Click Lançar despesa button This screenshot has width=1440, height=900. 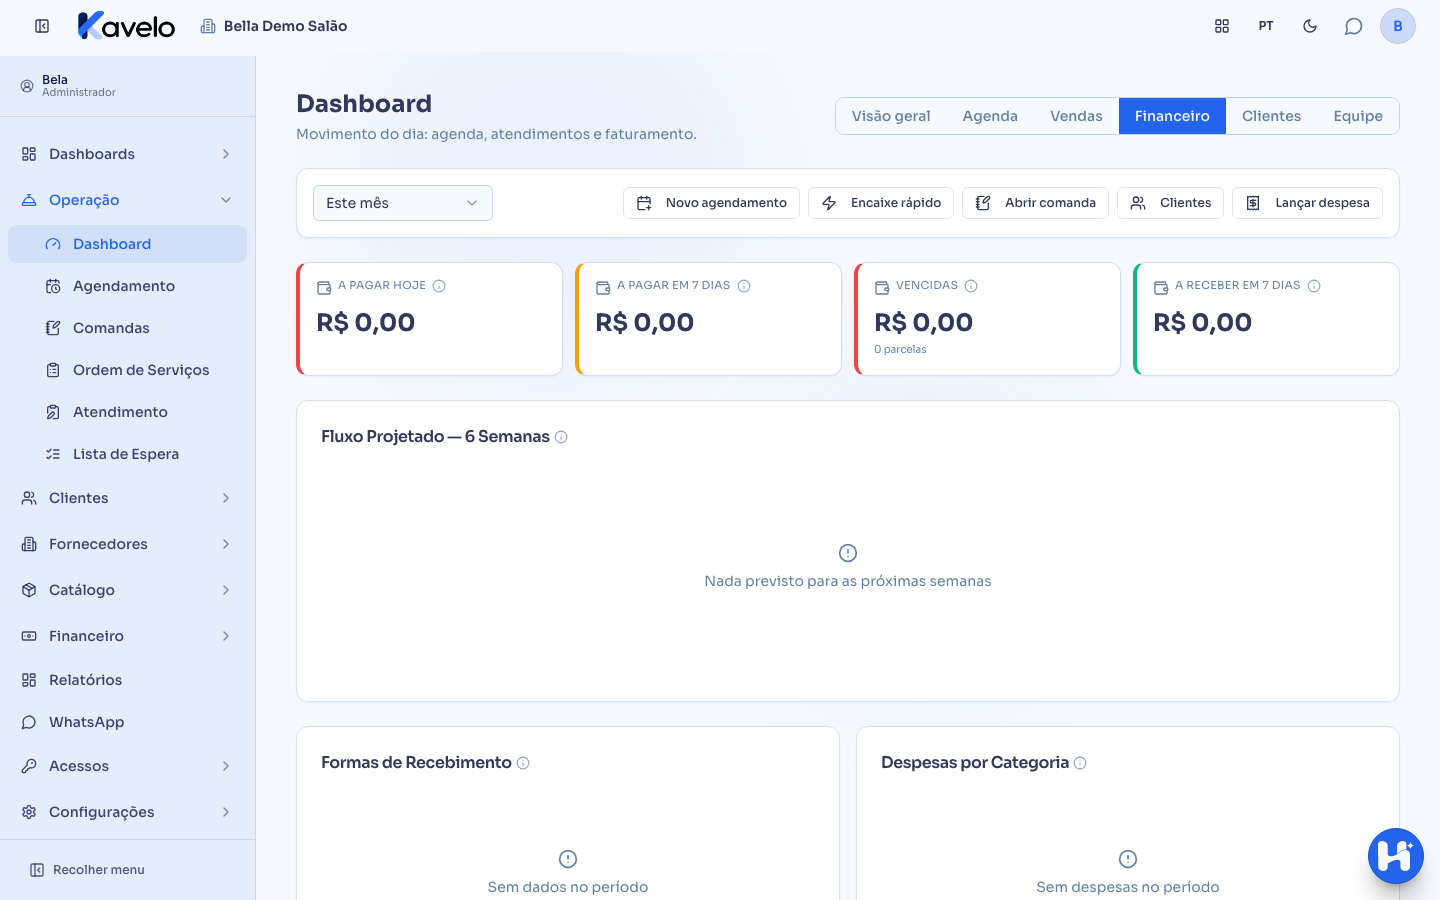[1307, 203]
